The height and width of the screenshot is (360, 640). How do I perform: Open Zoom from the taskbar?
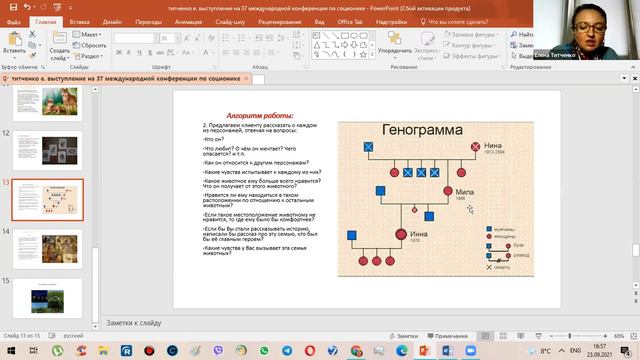point(471,351)
